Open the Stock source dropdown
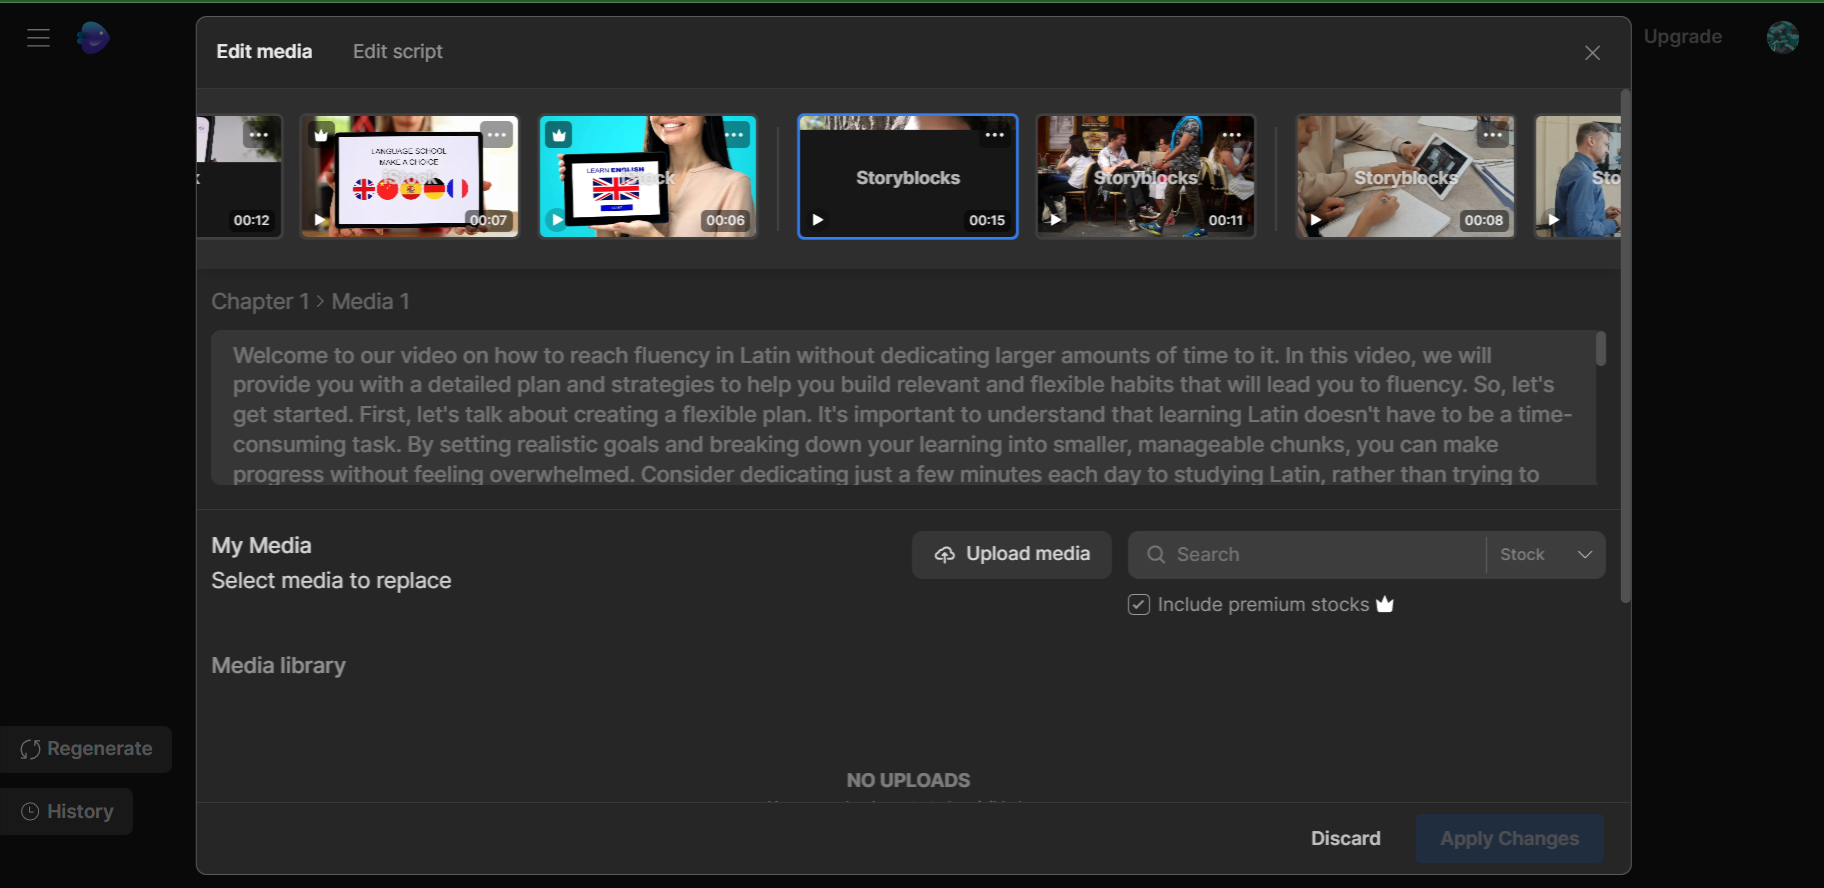Screen dimensions: 1824x888 [x=1546, y=555]
